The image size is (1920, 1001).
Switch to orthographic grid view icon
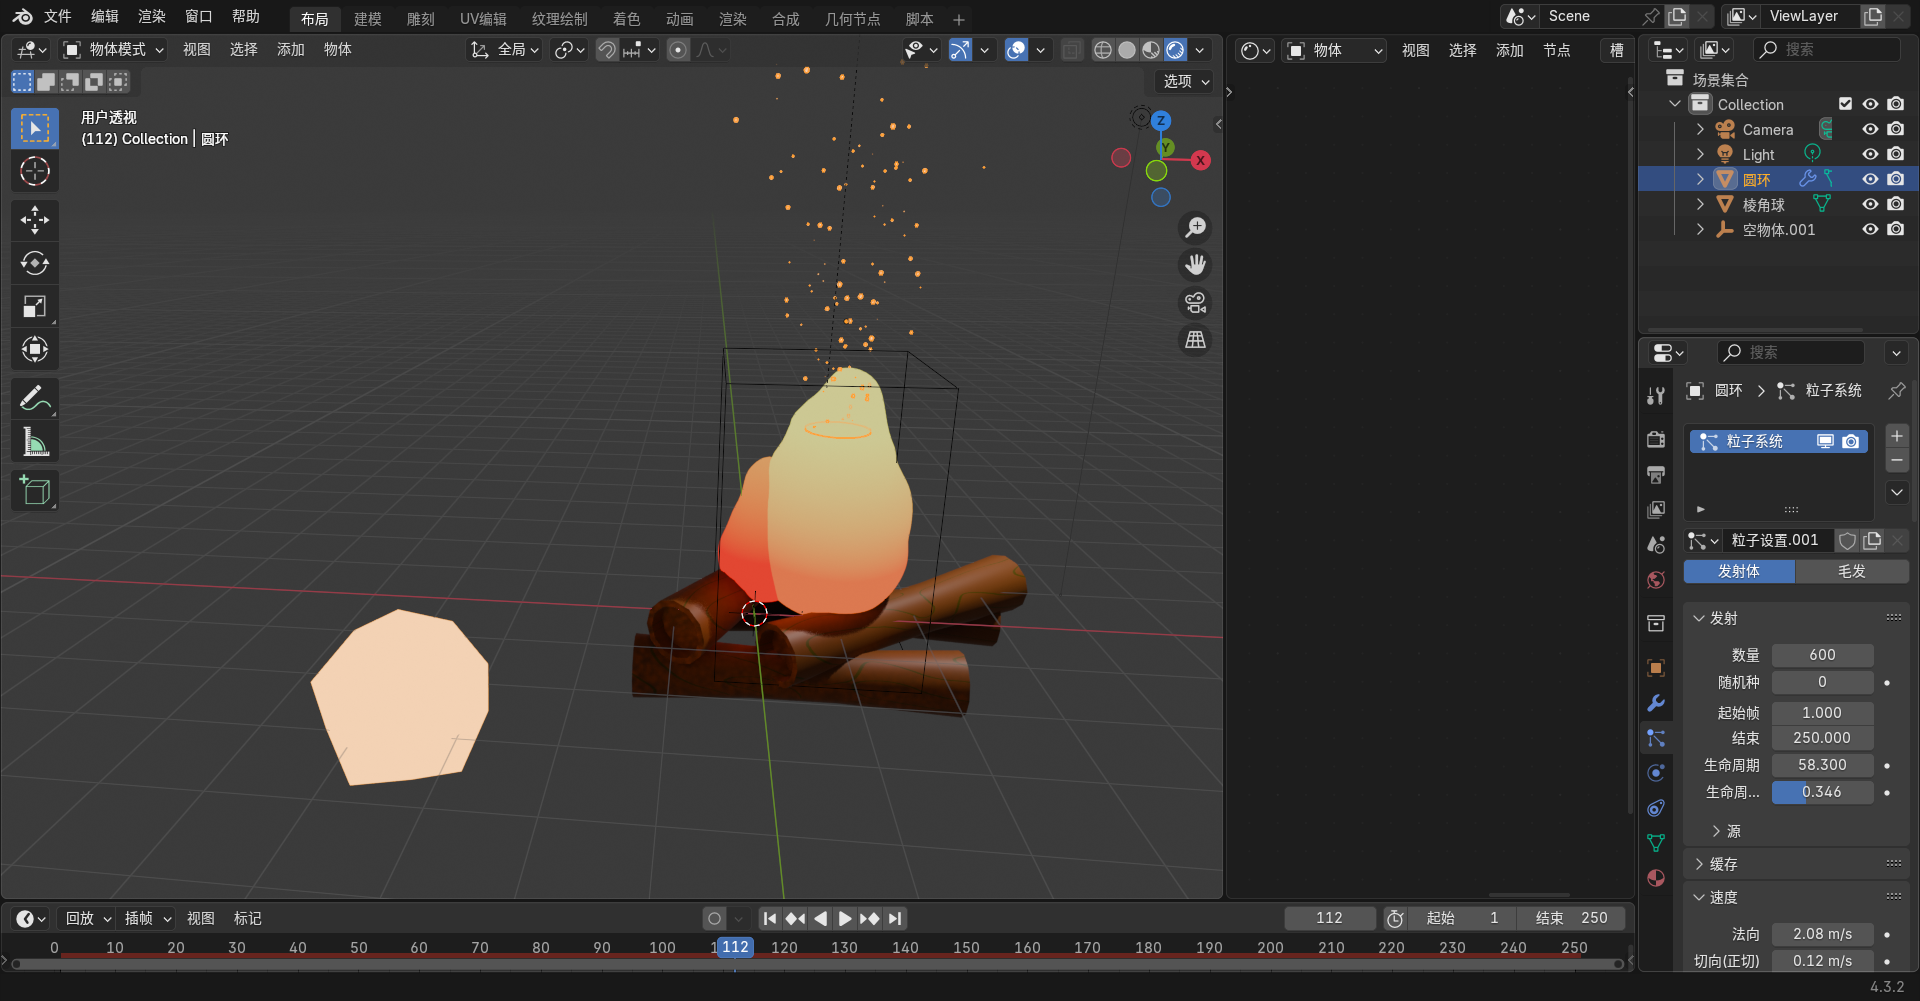pos(1195,340)
